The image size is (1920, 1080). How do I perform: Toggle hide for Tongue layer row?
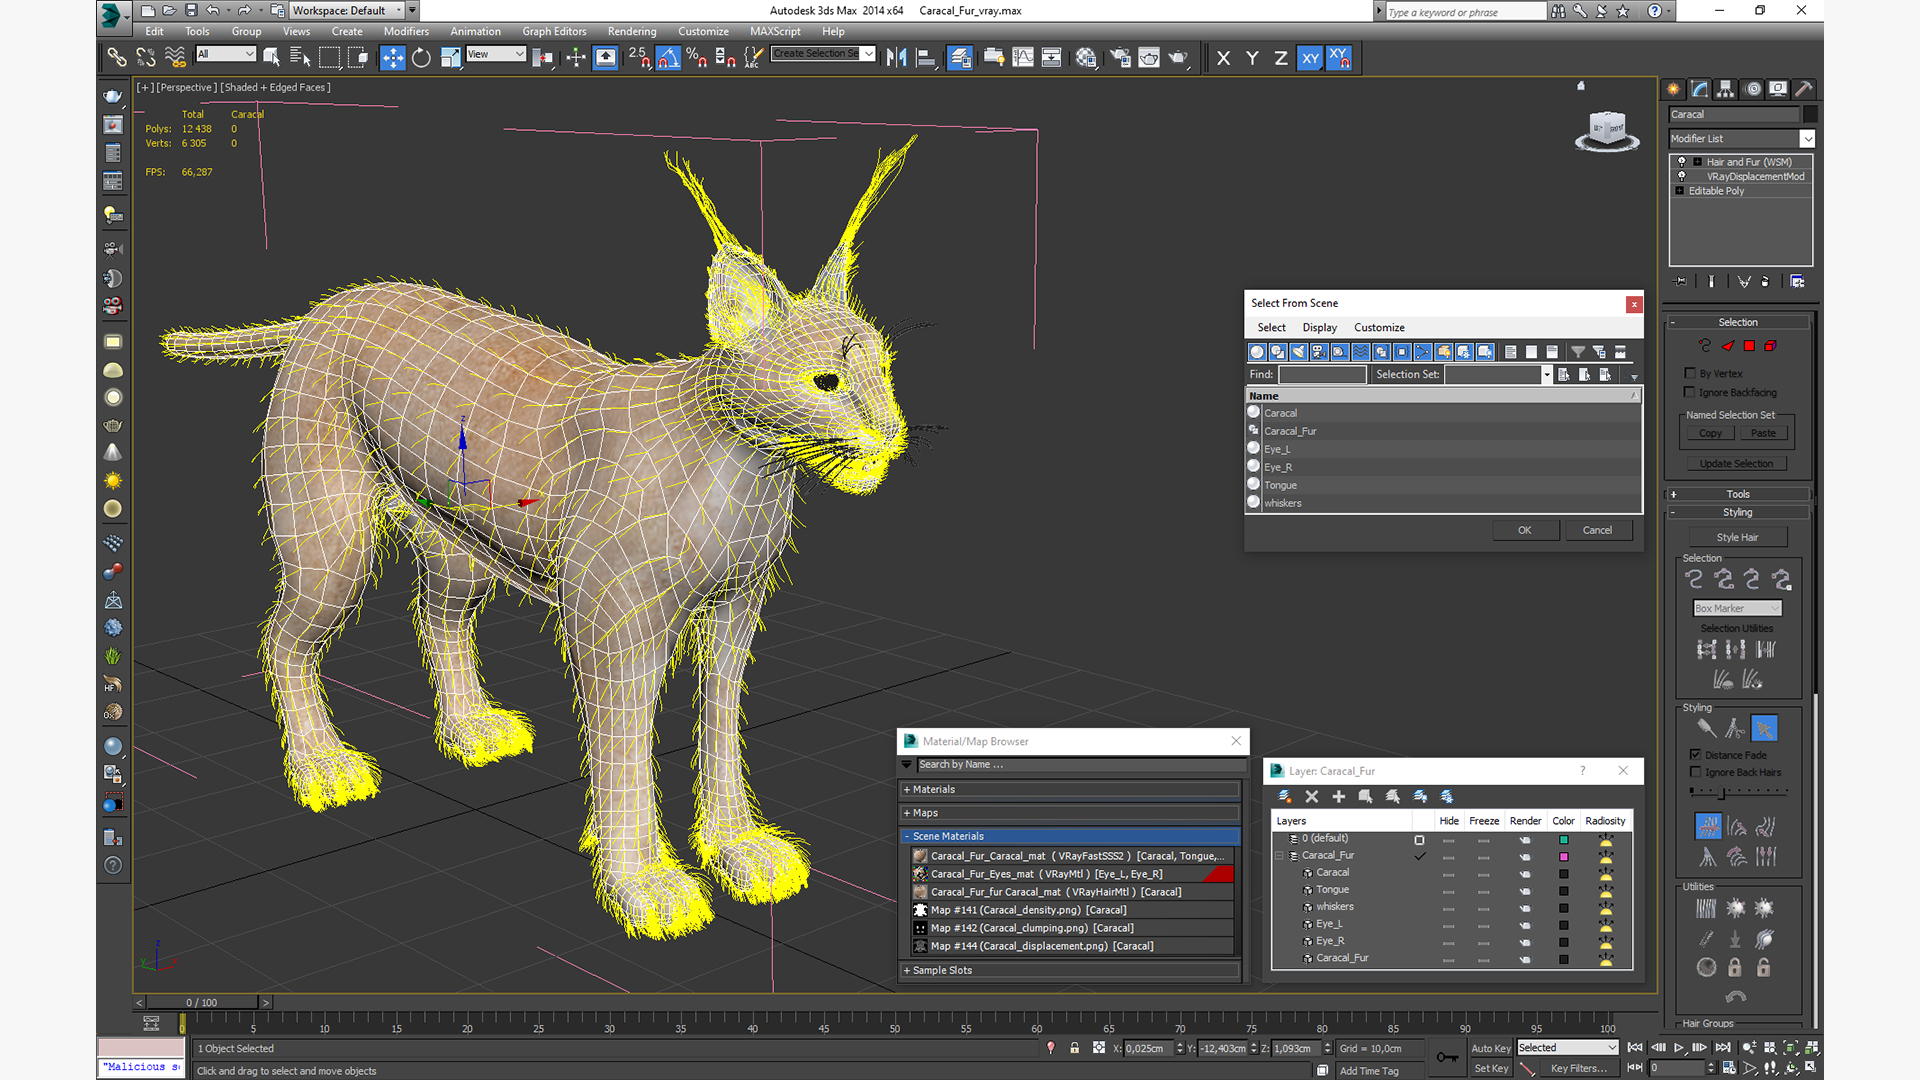(1449, 890)
